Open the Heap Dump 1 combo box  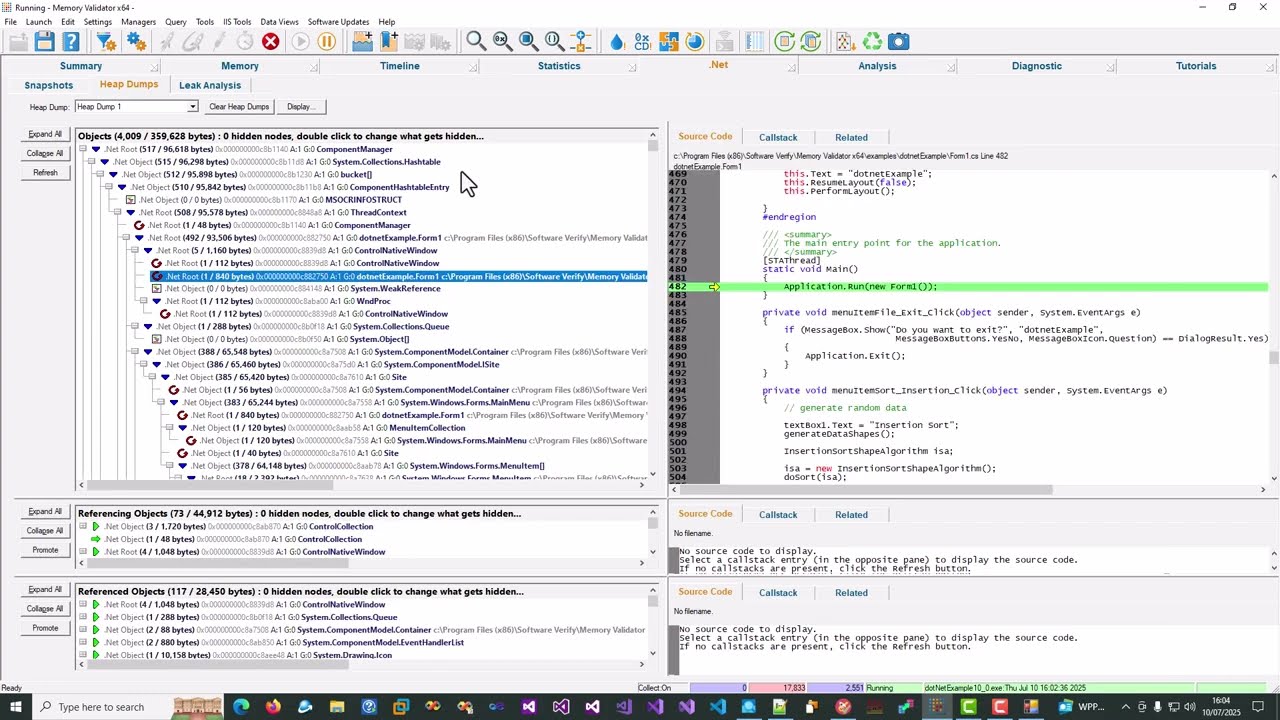pos(136,107)
